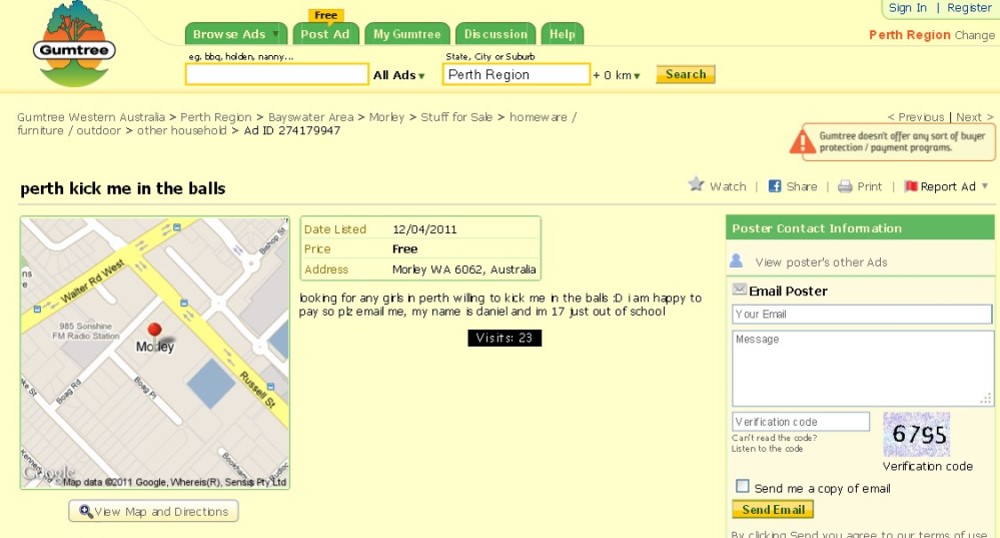Click the Next ad link

click(974, 117)
